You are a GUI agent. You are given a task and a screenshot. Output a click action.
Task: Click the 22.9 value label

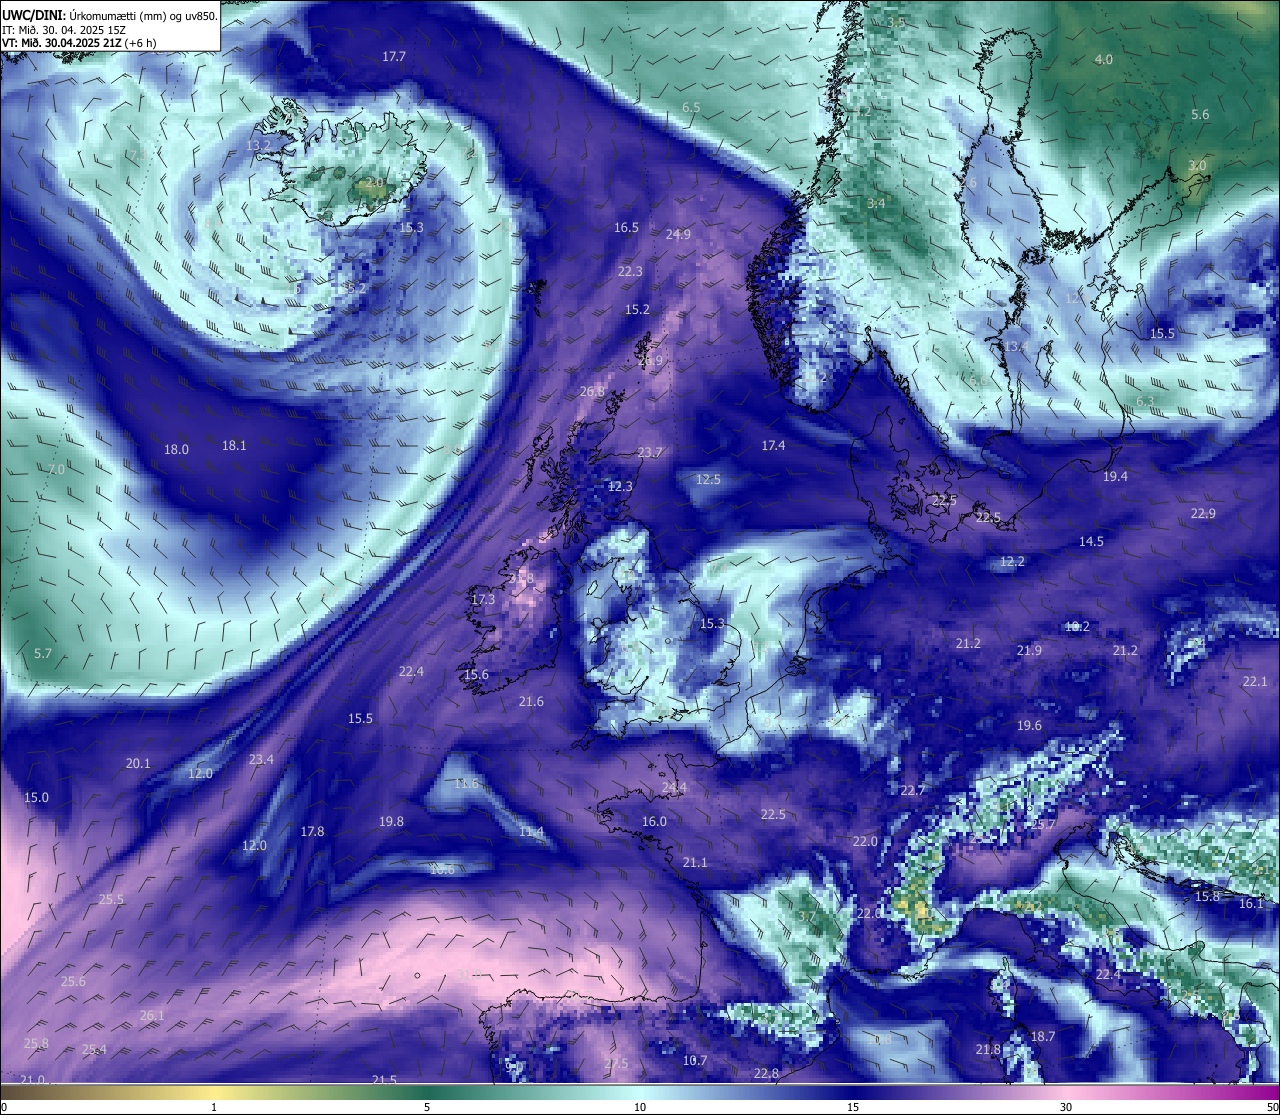coord(1203,514)
